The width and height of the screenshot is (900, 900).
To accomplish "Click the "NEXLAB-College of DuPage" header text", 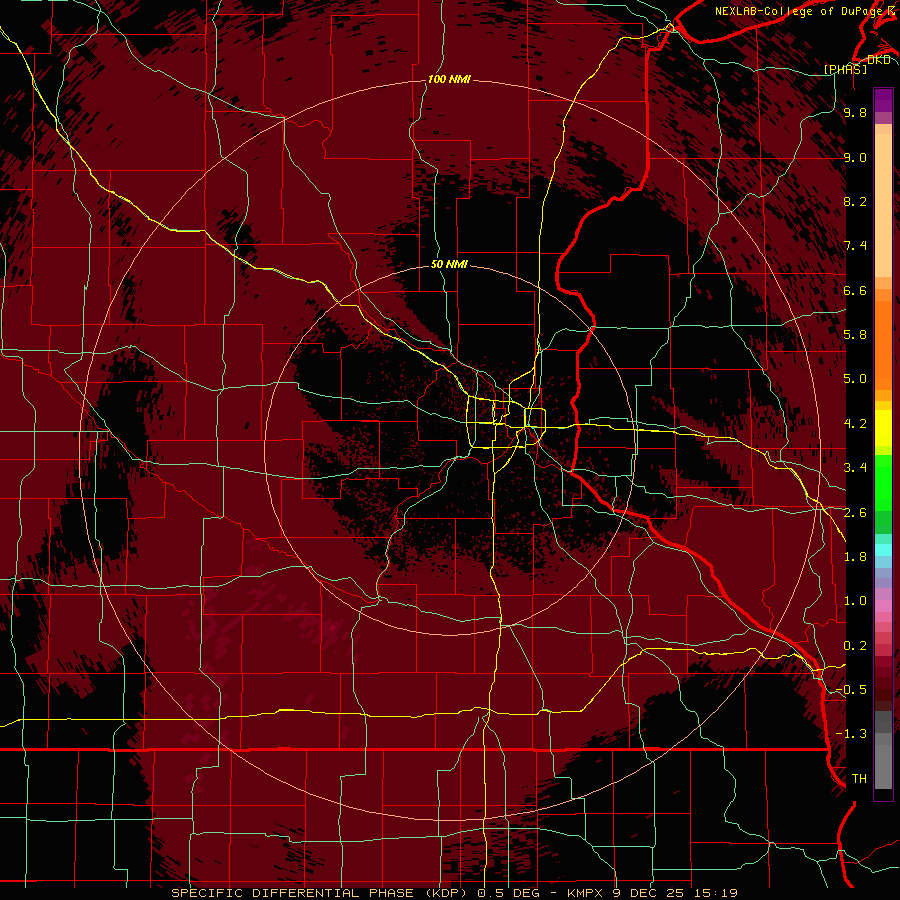I will point(798,11).
